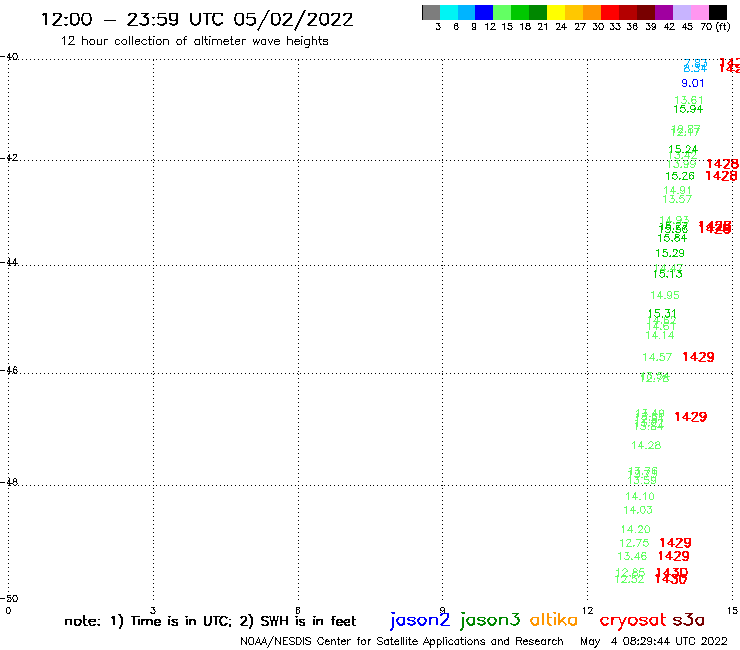Image resolution: width=740 pixels, height=650 pixels.
Task: Select the wave height reading 14.20
Action: [x=635, y=530]
